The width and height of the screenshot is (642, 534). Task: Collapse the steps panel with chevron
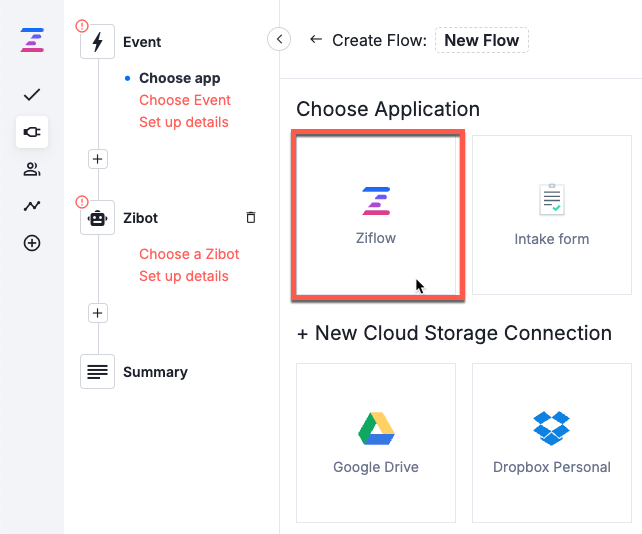pyautogui.click(x=279, y=39)
